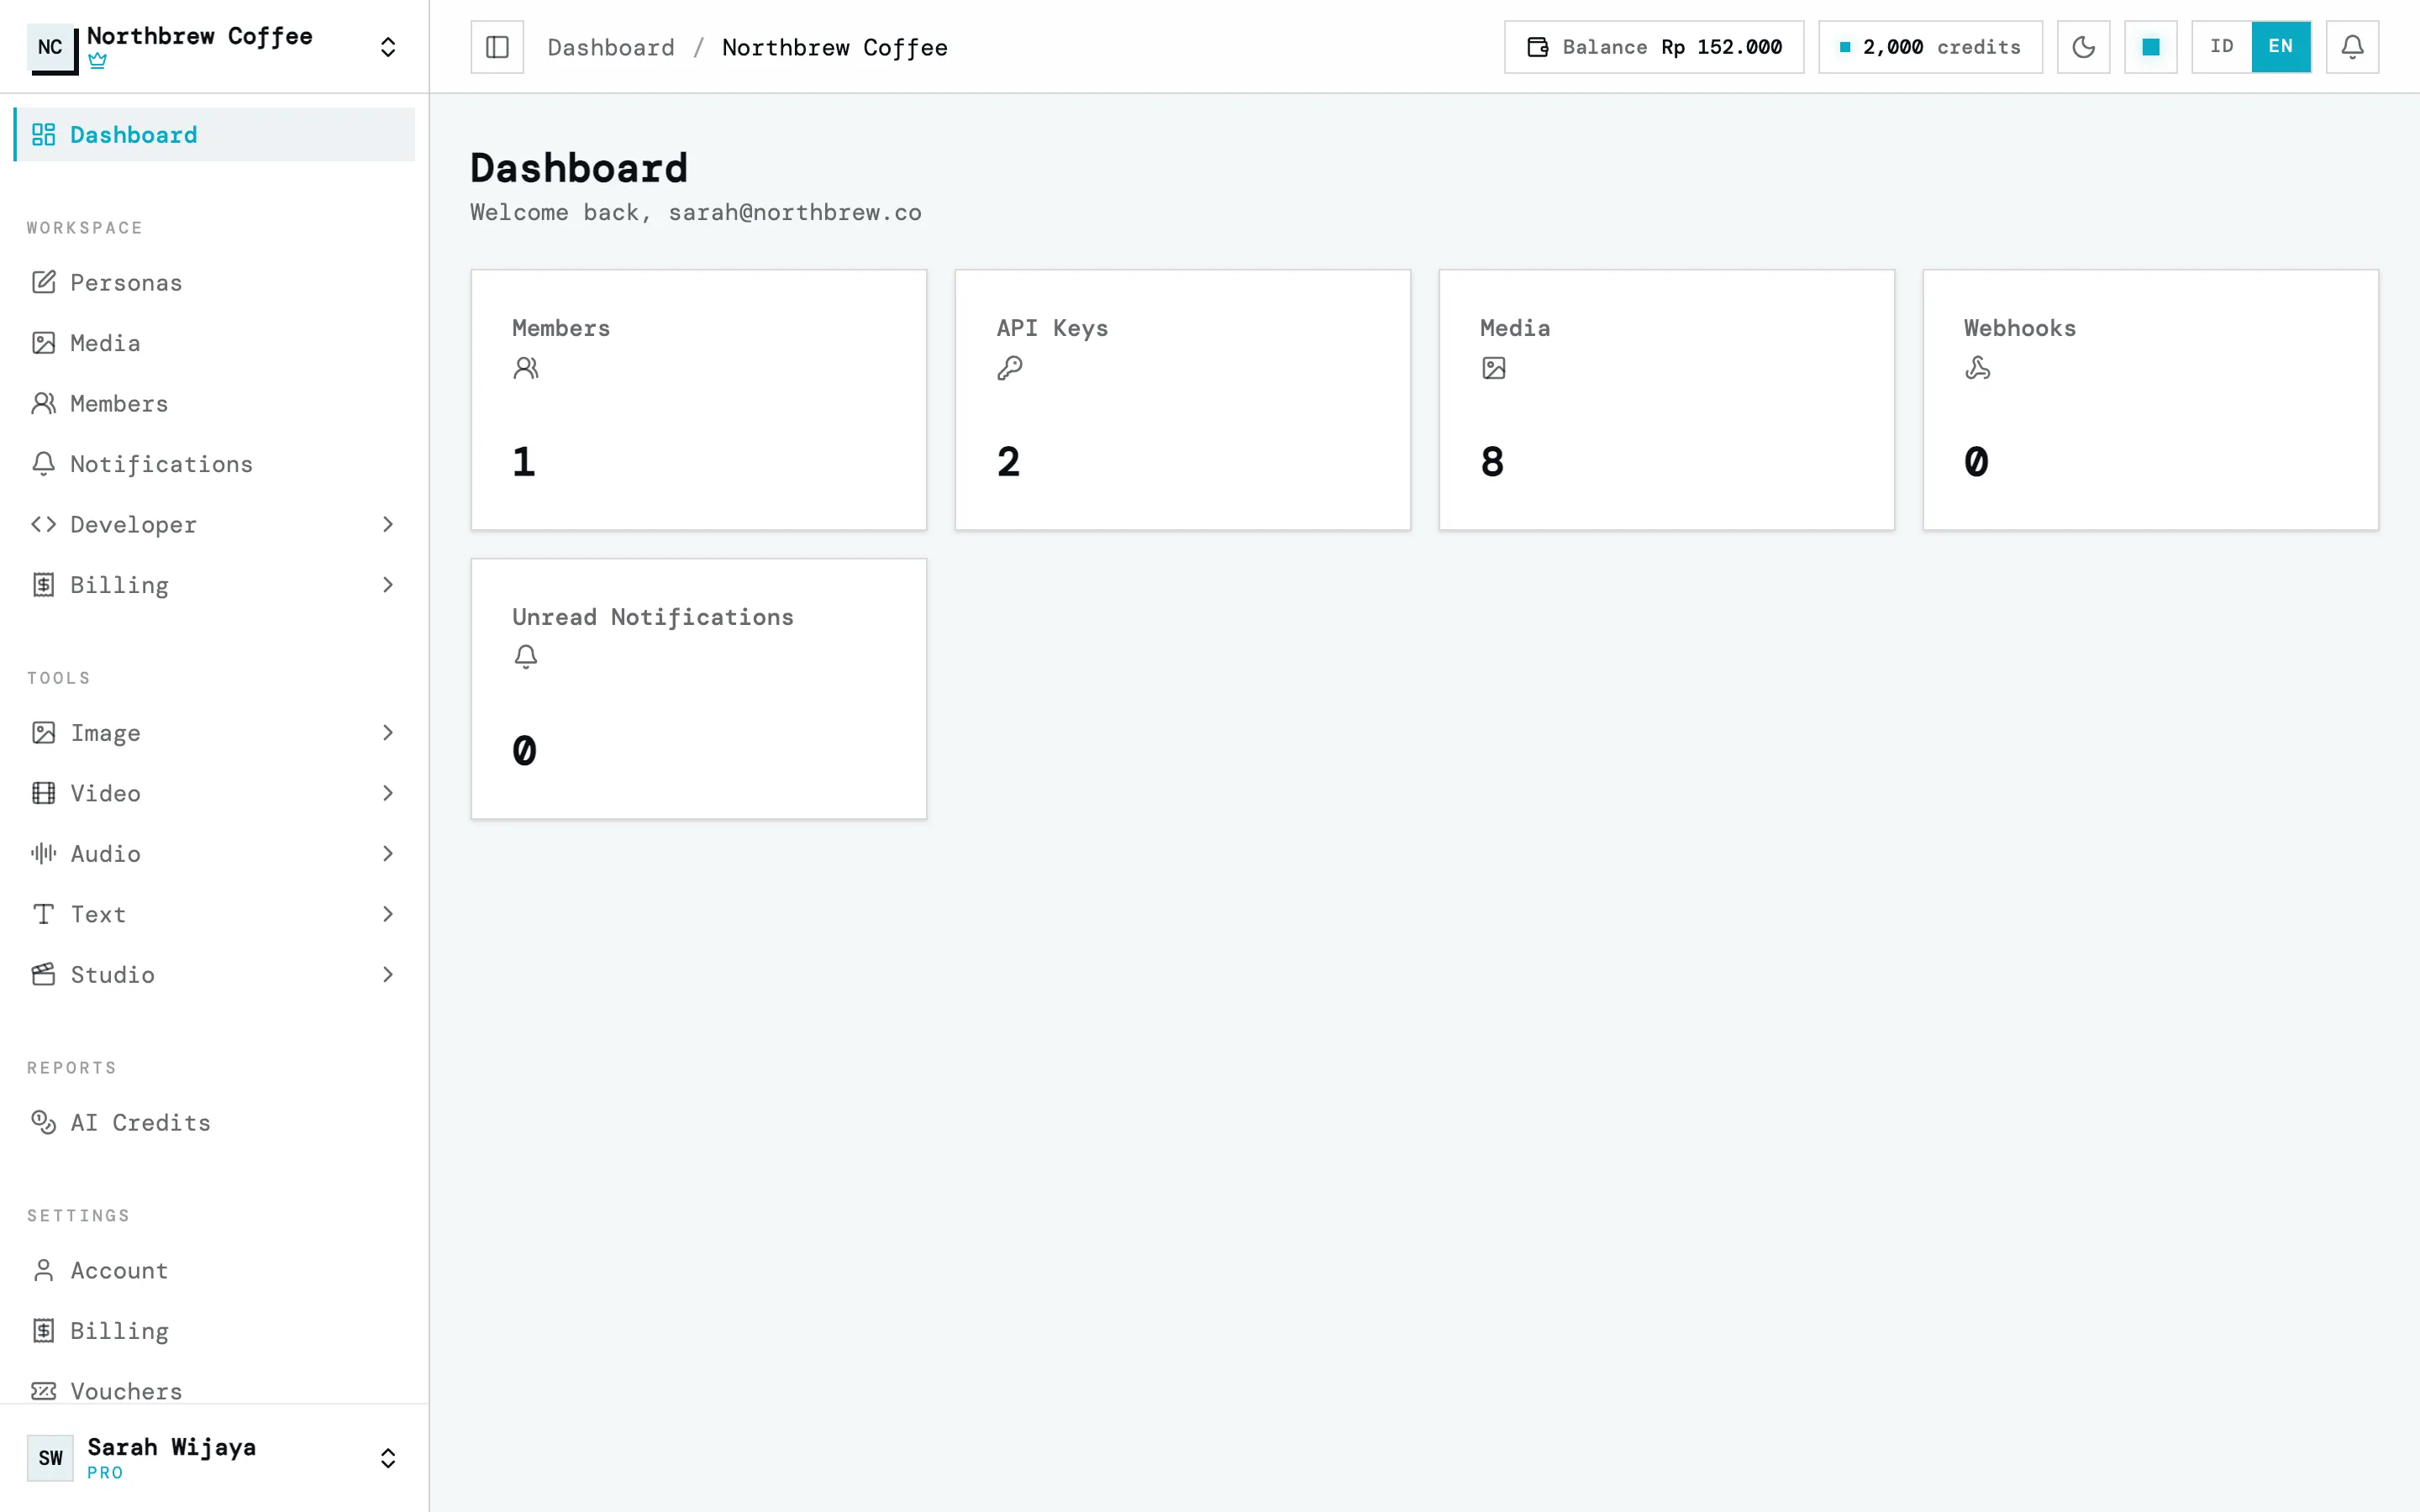Screen dimensions: 2420x1512
Task: Click the Dashboard breadcrumb link
Action: pyautogui.click(x=611, y=47)
